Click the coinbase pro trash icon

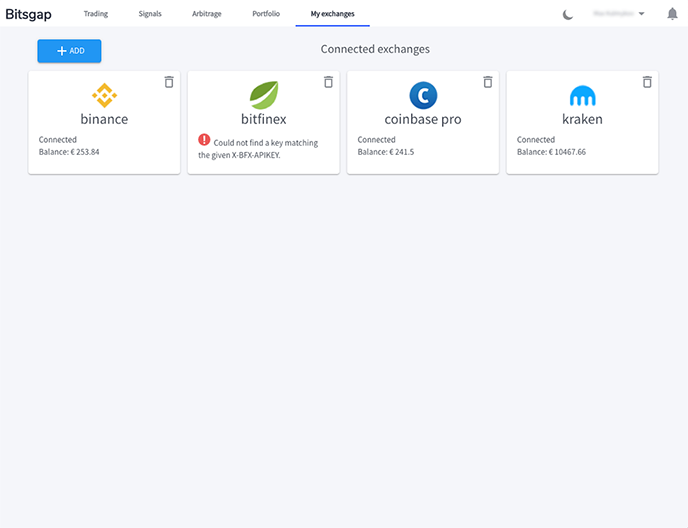[487, 82]
